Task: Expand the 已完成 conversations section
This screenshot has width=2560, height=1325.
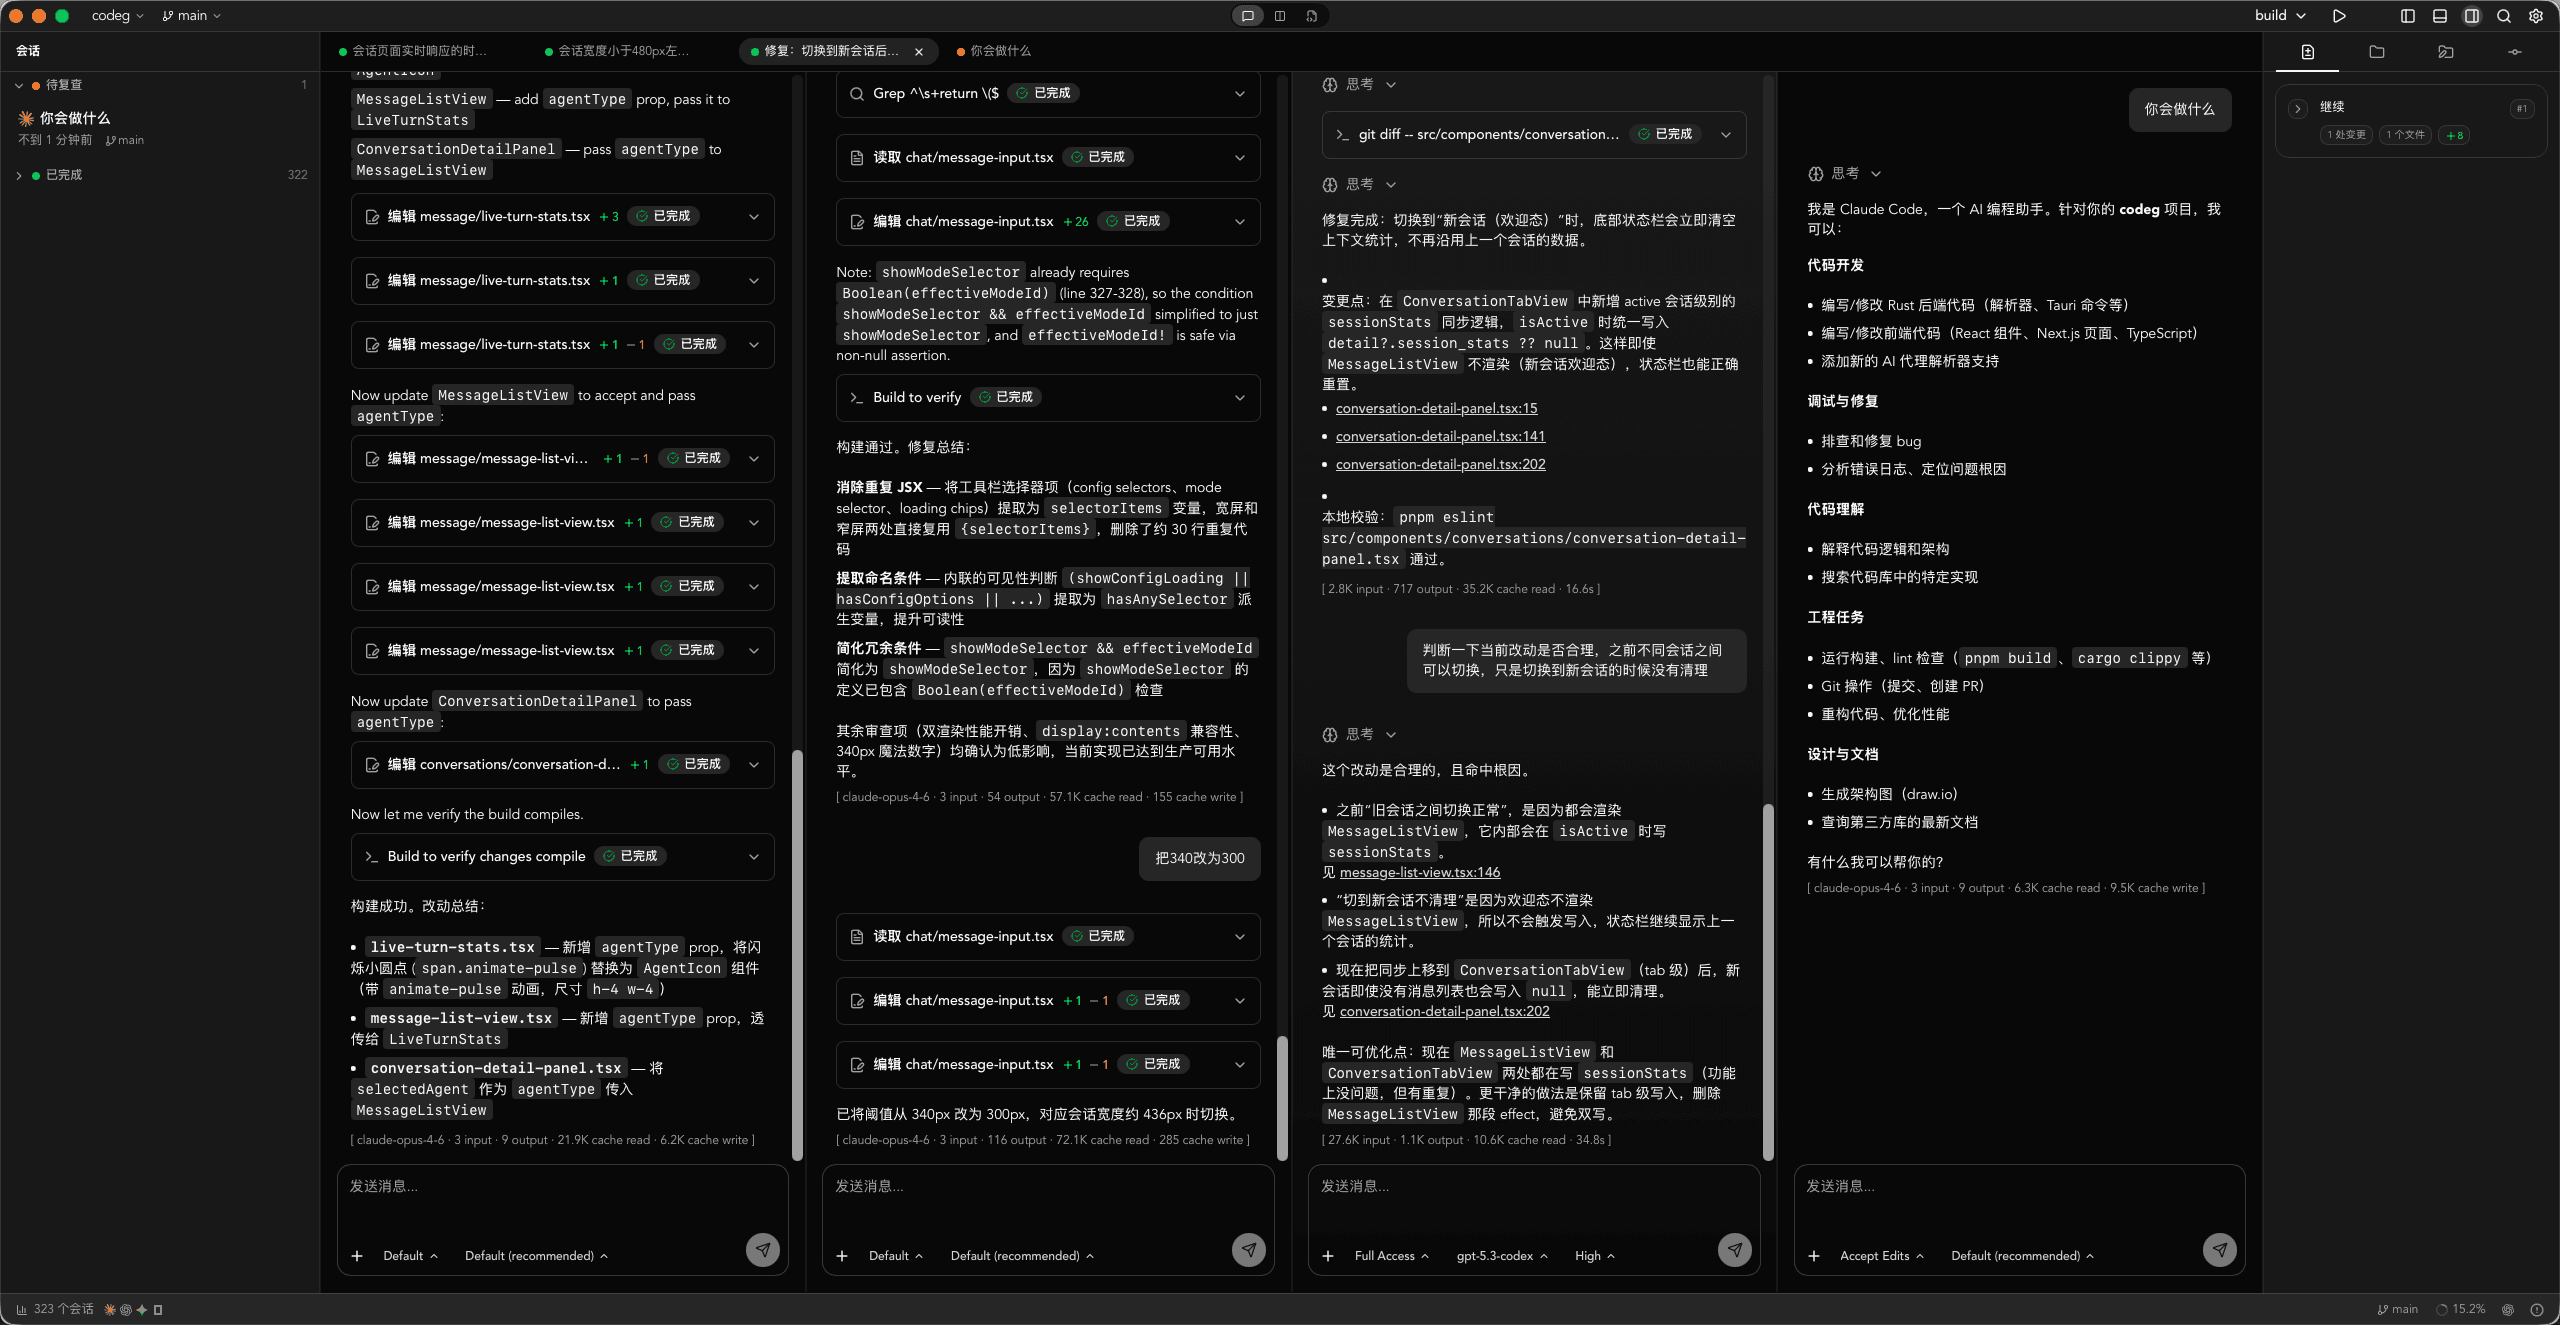Action: coord(20,174)
